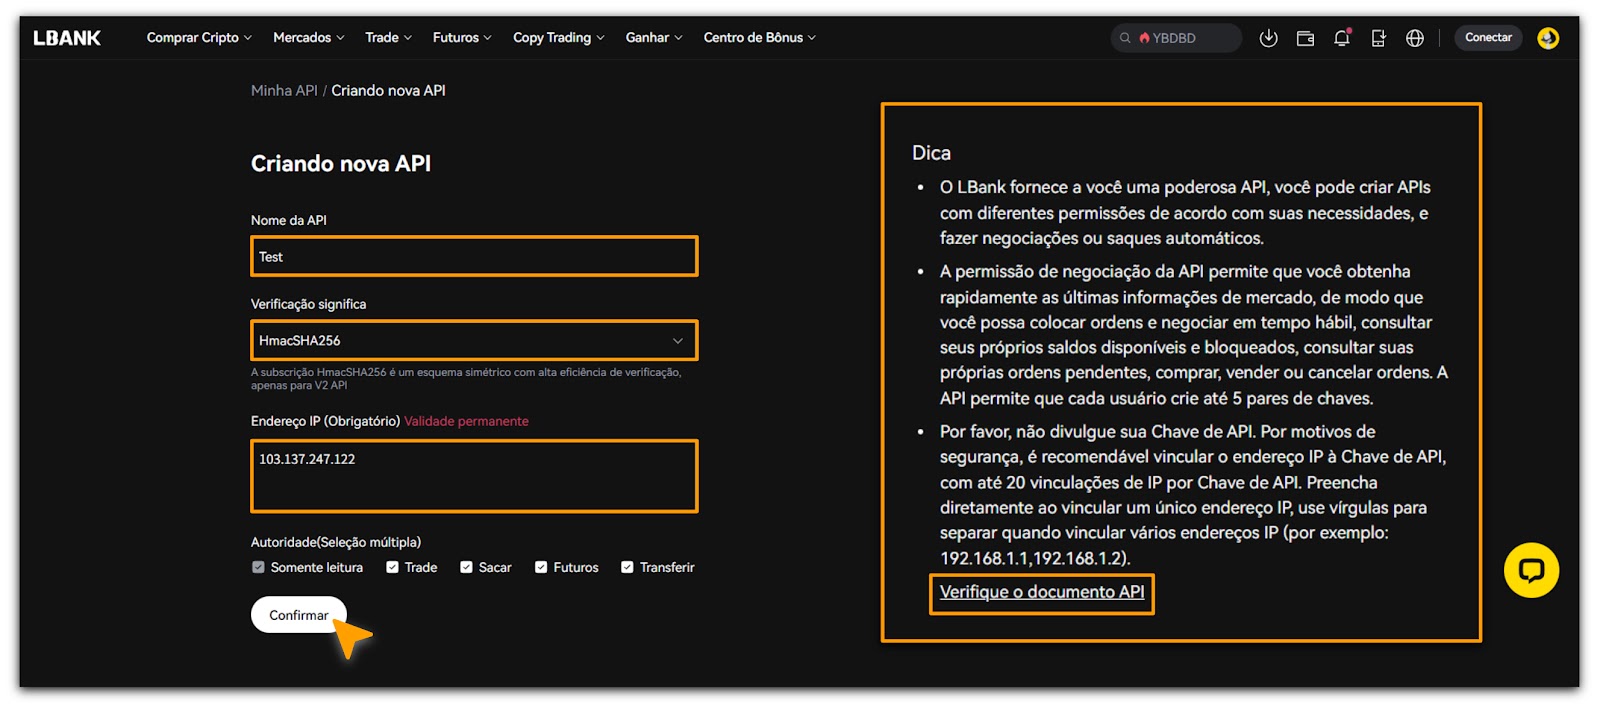Image resolution: width=1600 pixels, height=711 pixels.
Task: Click the mobile app download icon
Action: pos(1378,38)
